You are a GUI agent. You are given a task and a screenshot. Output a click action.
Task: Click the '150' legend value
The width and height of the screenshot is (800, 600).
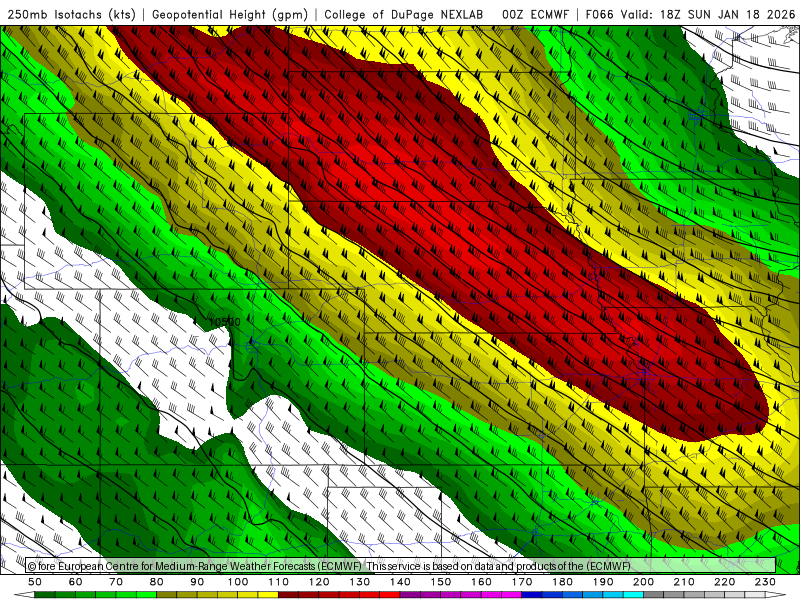(440, 582)
